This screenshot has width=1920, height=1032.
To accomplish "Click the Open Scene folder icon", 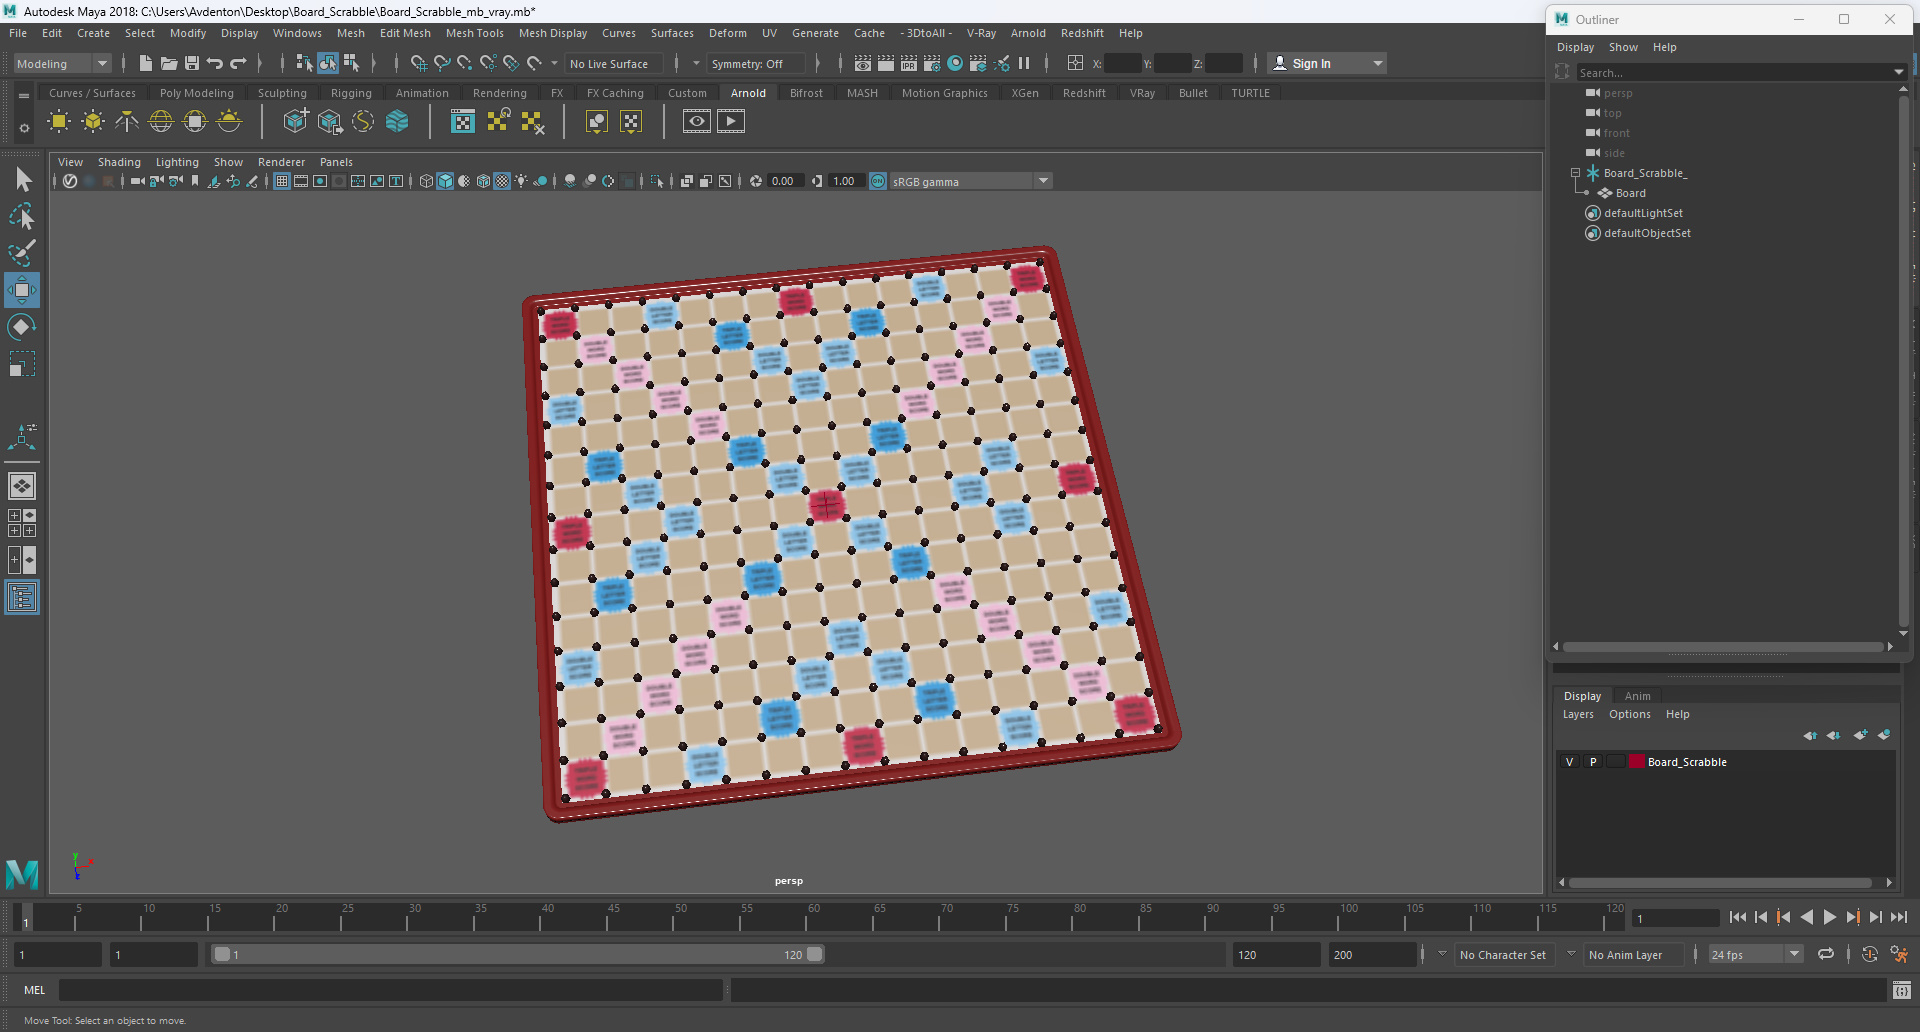I will click(169, 63).
